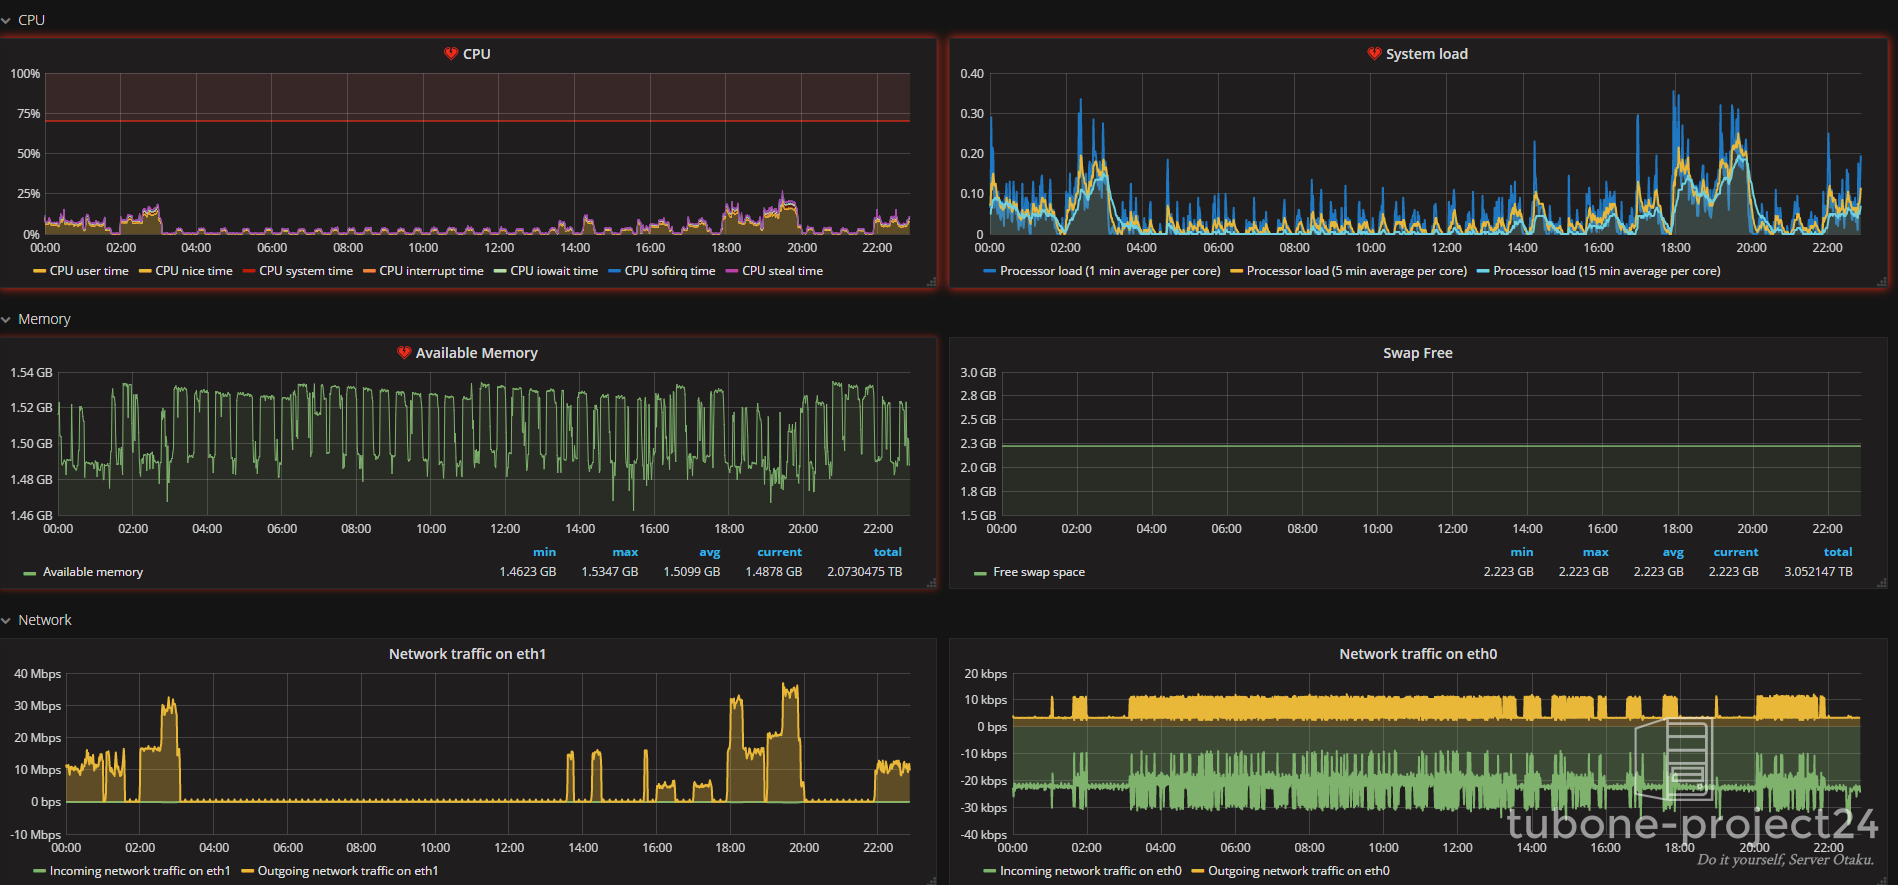Screen dimensions: 1898x885
Task: Click the resize handle of System load panel
Action: [x=1881, y=283]
